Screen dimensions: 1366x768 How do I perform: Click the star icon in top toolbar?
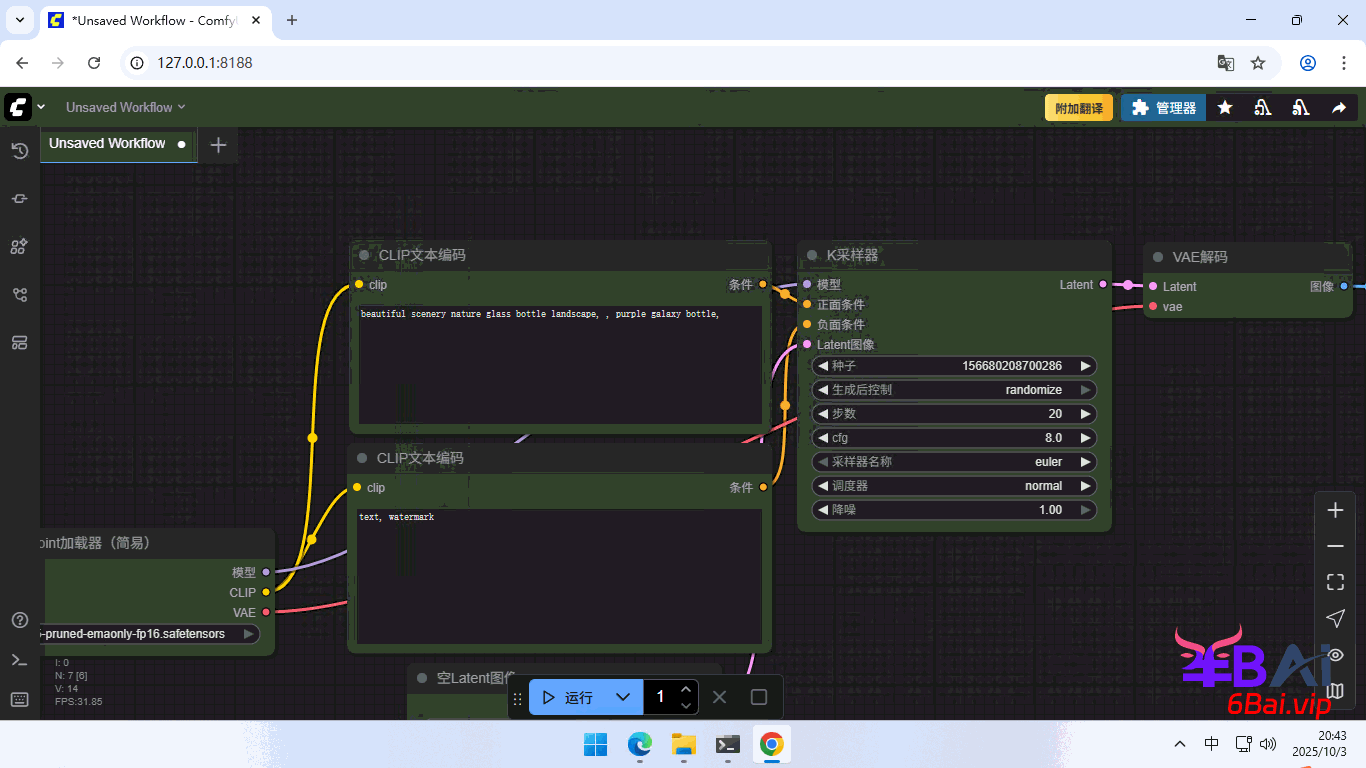point(1225,108)
